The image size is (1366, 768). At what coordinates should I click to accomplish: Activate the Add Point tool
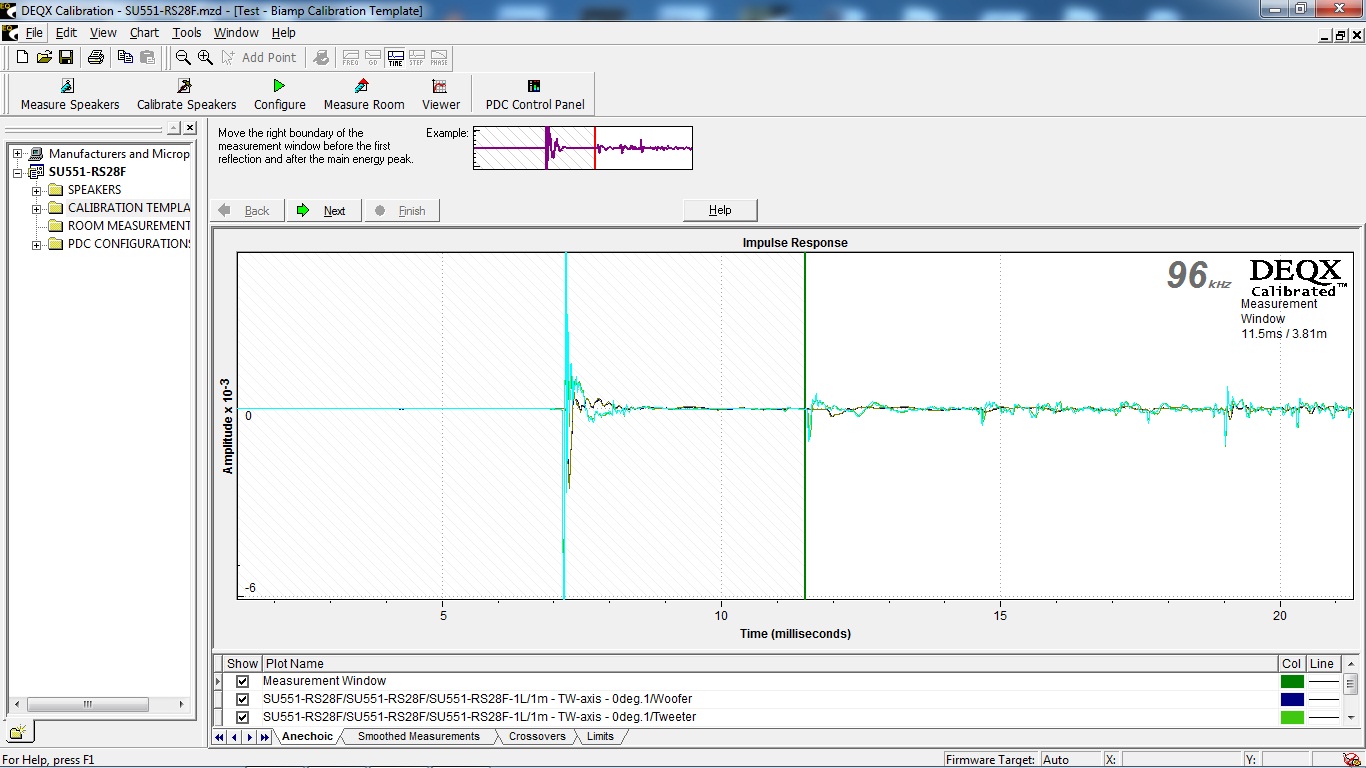tap(259, 58)
